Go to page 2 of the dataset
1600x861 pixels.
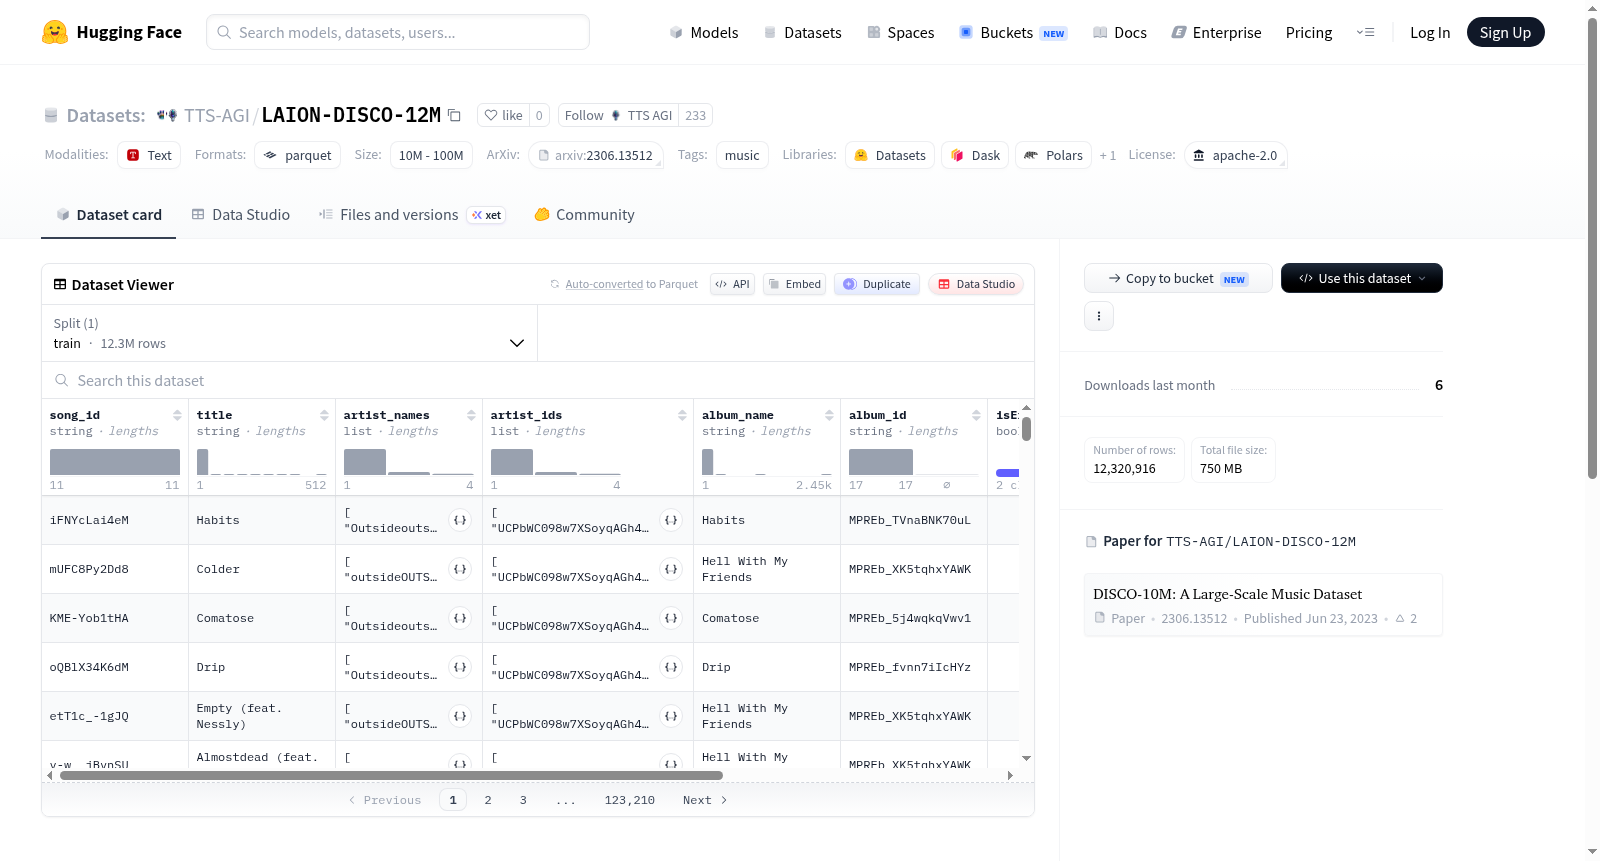pyautogui.click(x=488, y=800)
